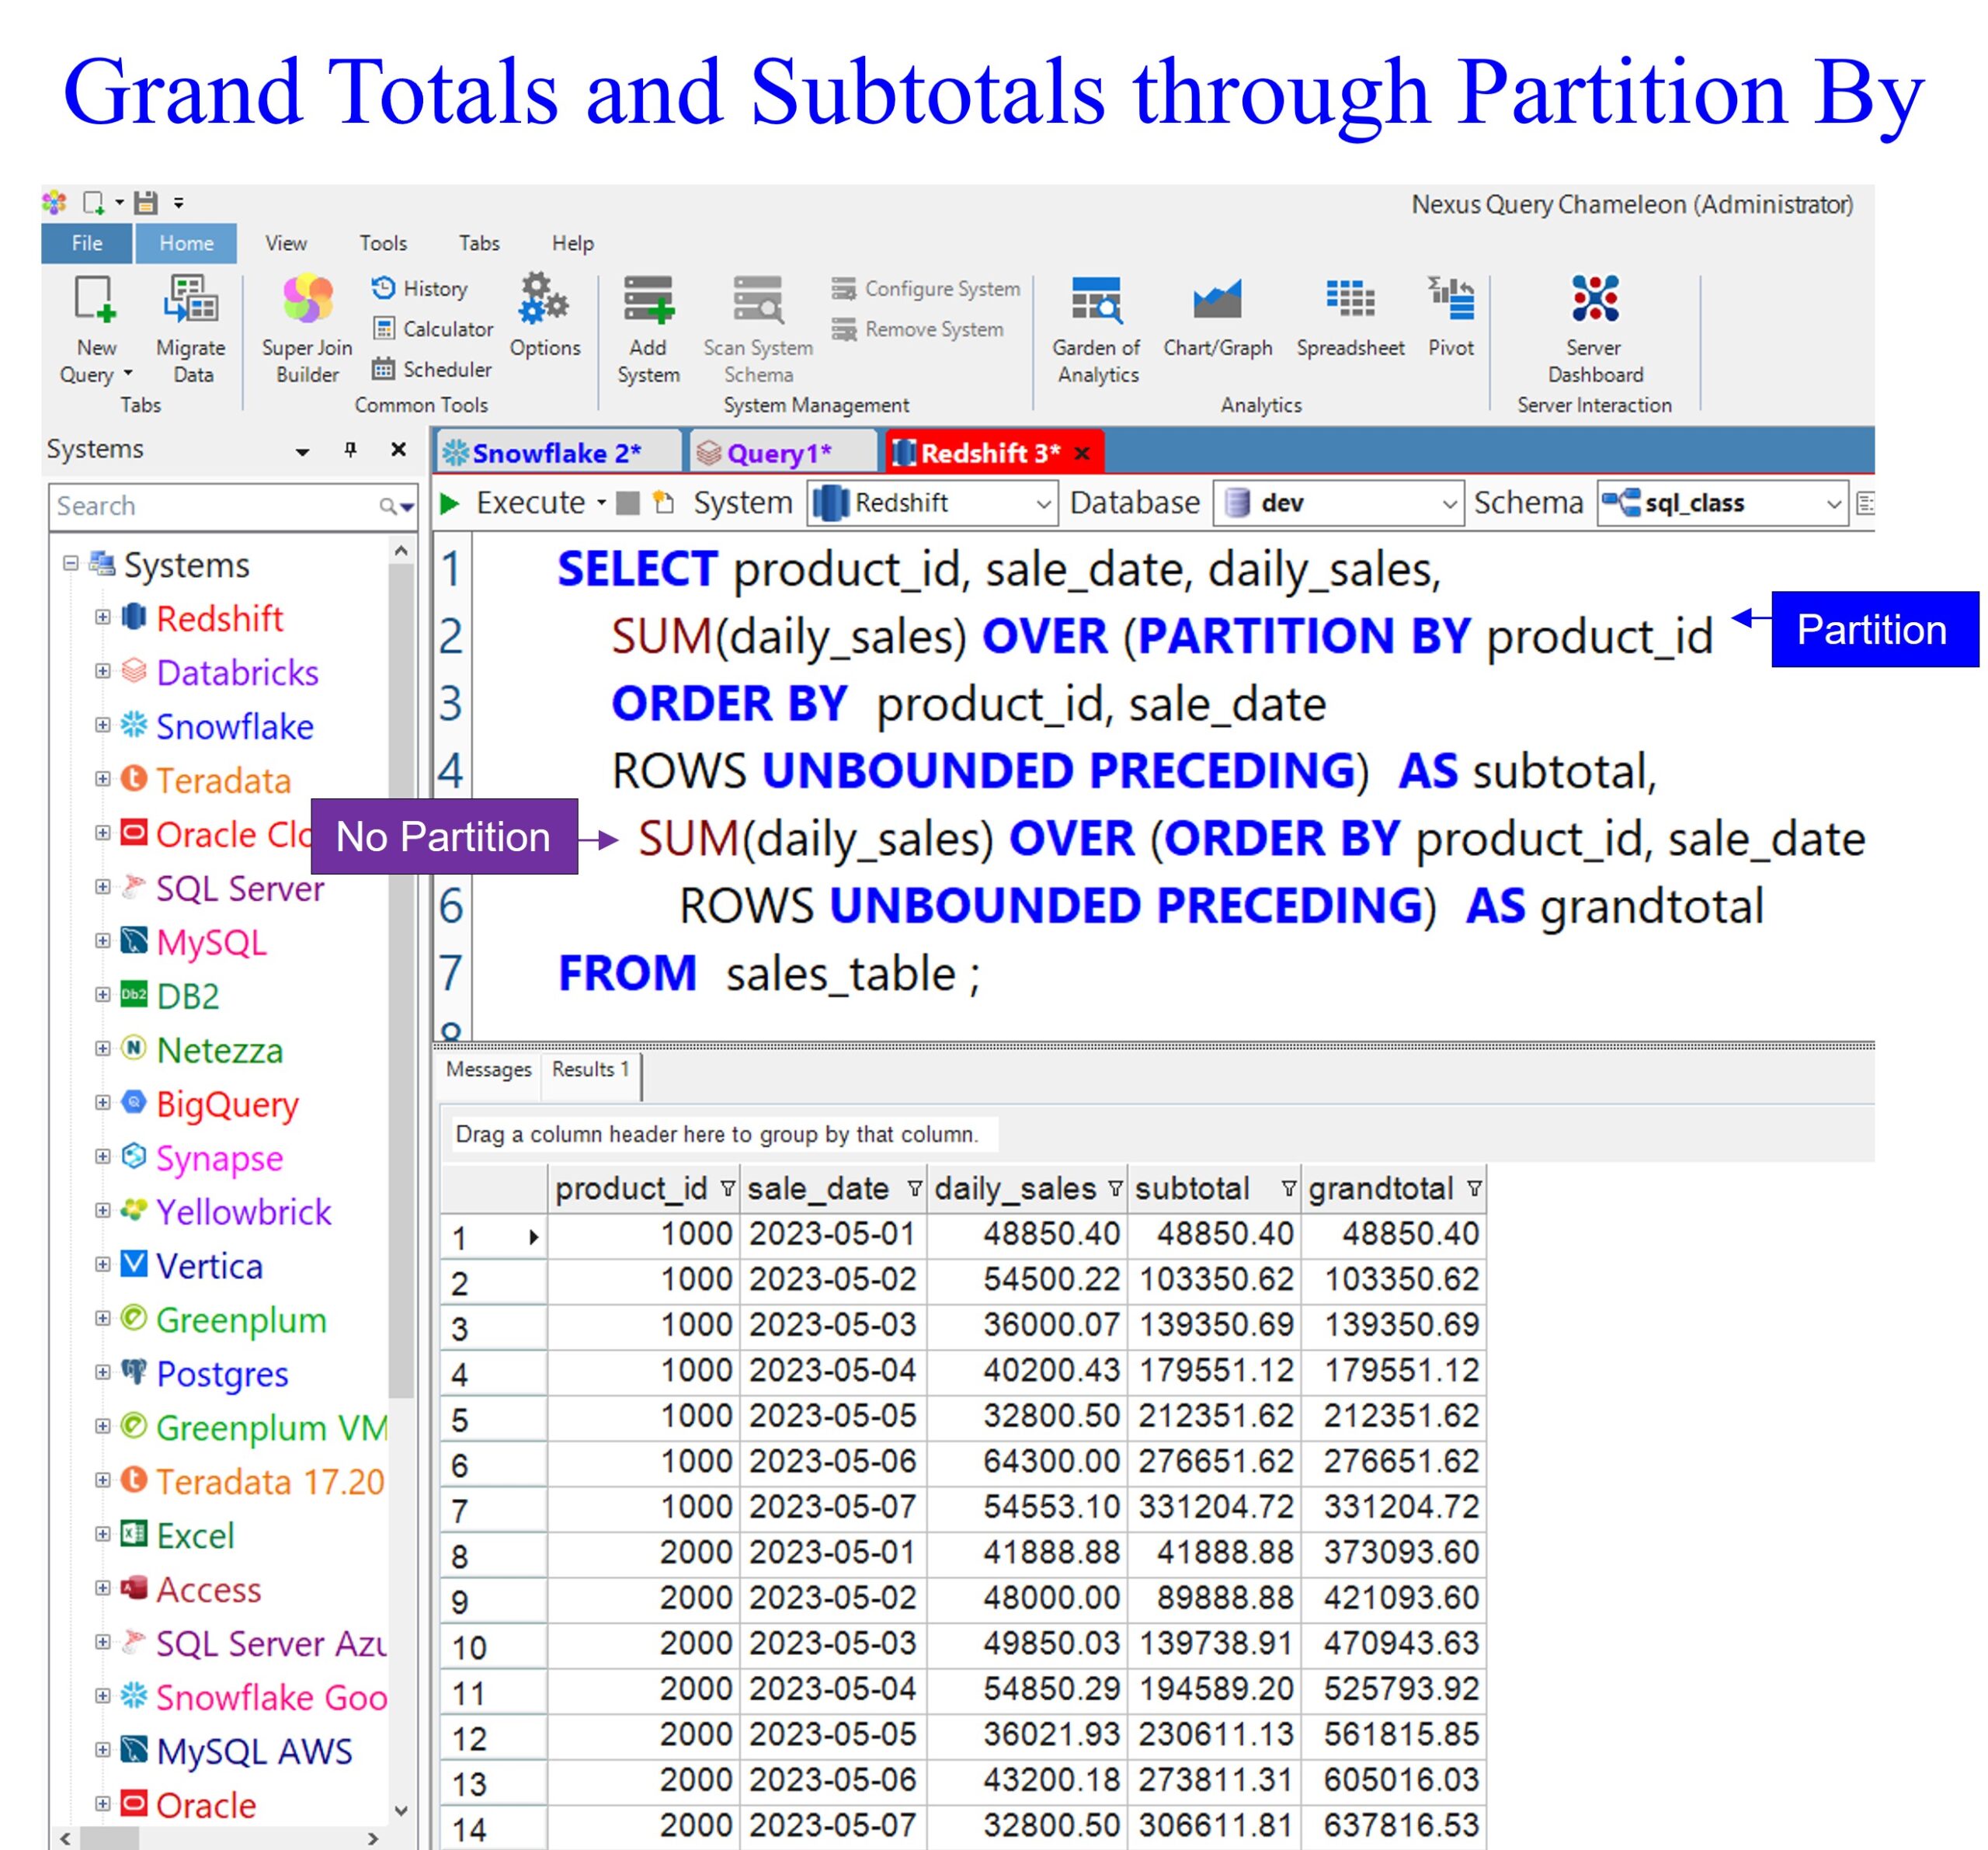Open the History tool
Viewport: 1988px width, 1850px height.
[420, 288]
